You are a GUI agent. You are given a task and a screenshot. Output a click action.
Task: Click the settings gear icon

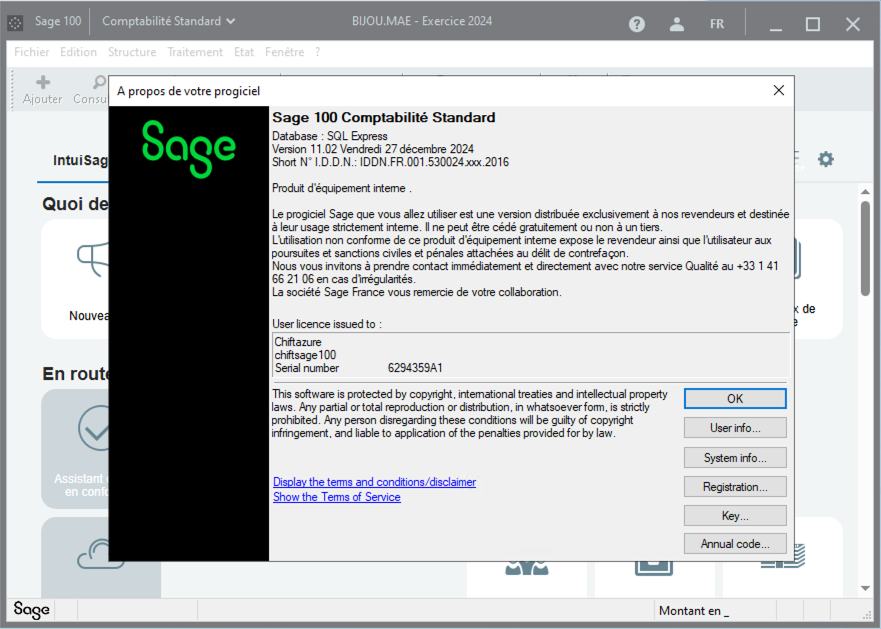pos(825,159)
